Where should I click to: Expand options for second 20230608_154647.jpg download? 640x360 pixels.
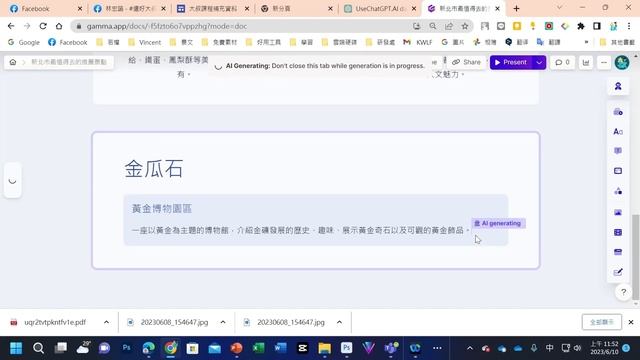tap(339, 322)
